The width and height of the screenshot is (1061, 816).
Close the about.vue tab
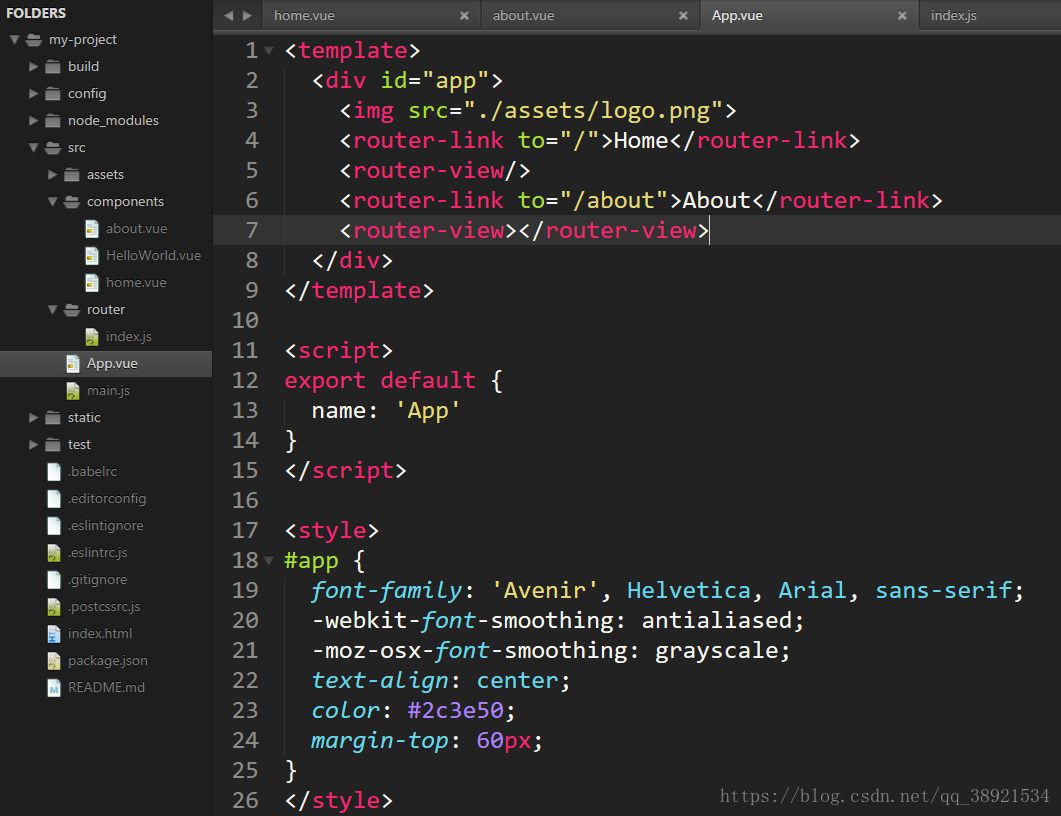(x=683, y=16)
